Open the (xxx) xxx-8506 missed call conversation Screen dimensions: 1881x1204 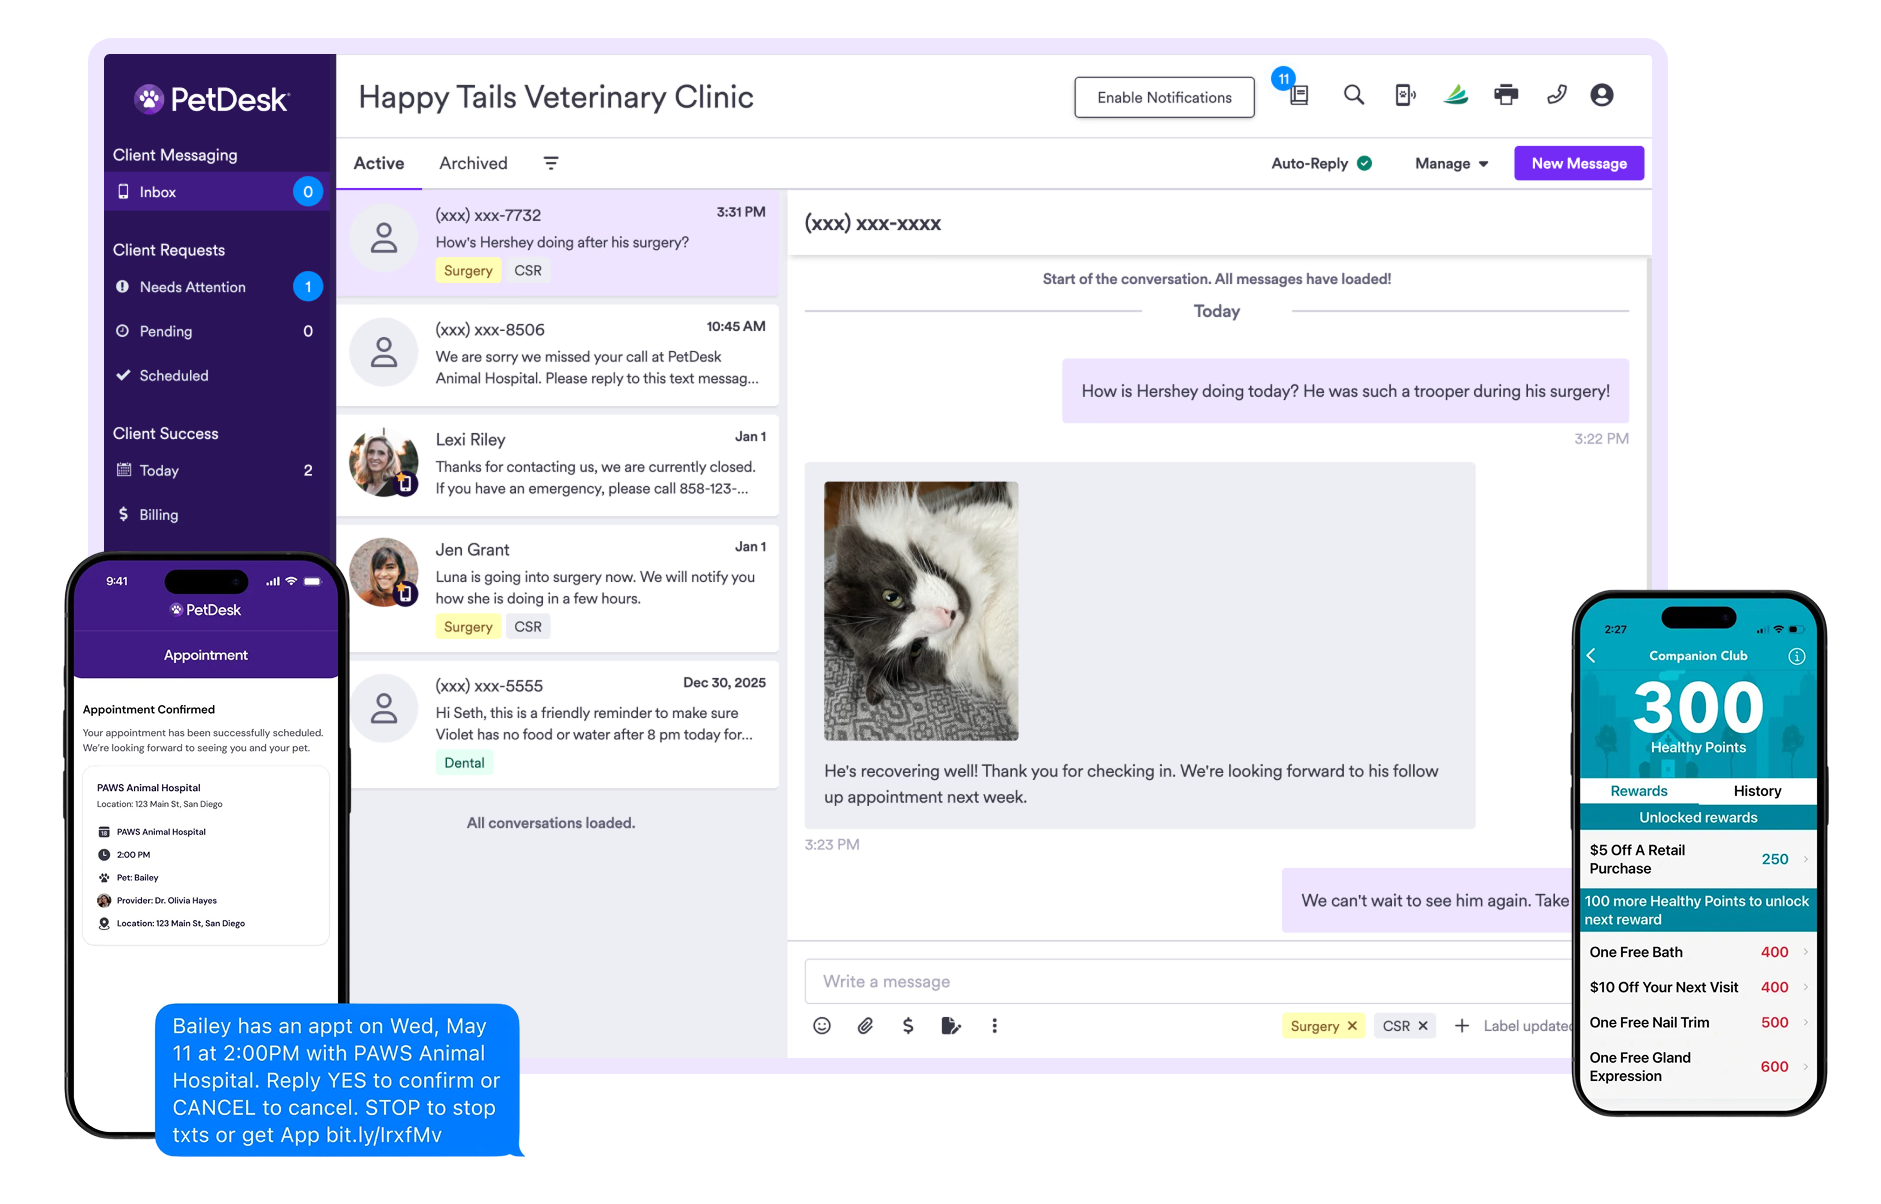point(558,354)
